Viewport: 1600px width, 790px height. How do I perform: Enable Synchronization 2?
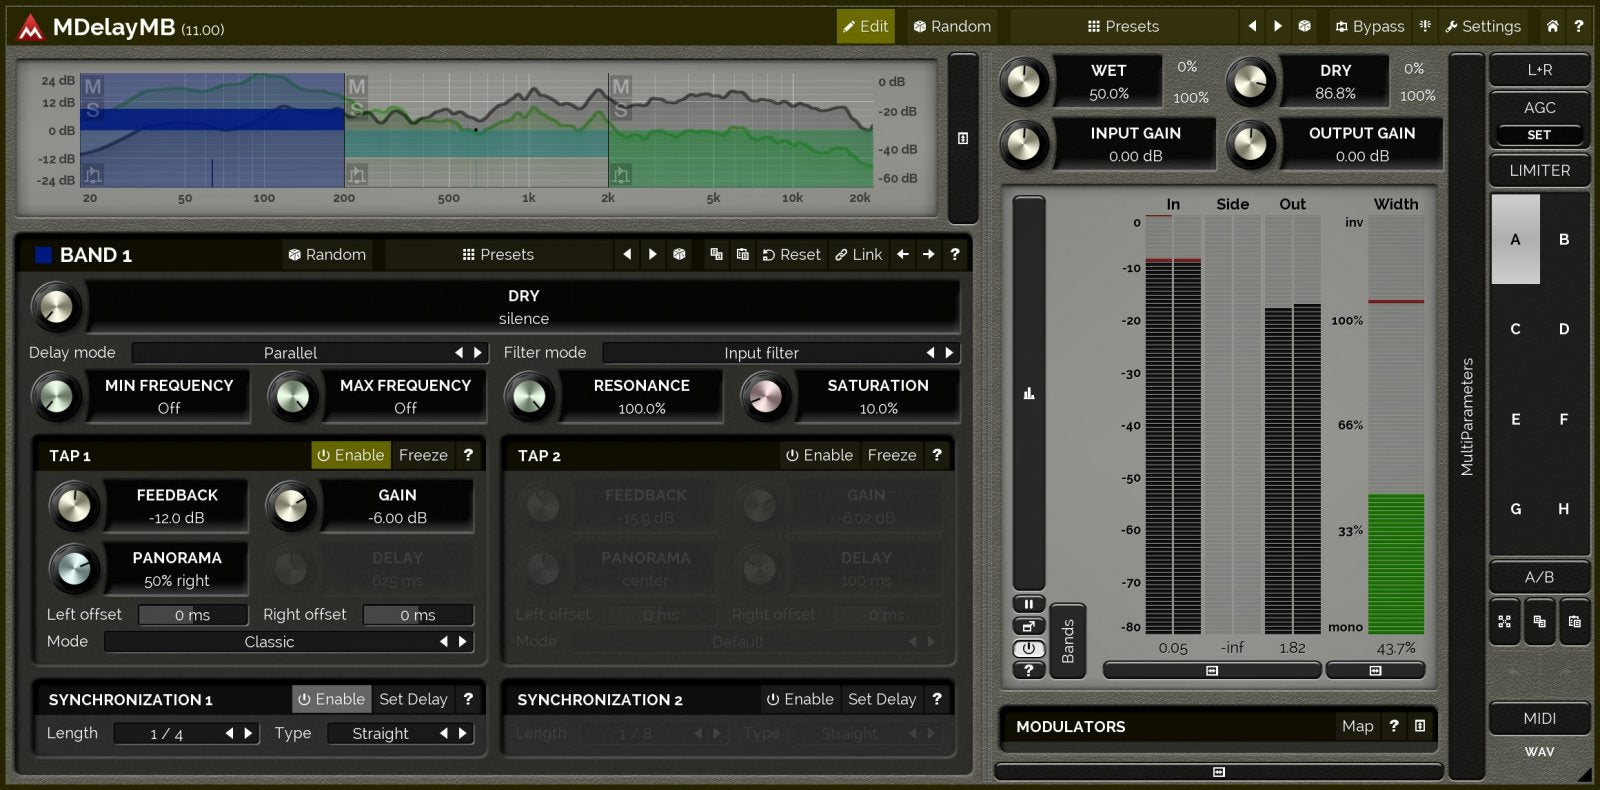tap(800, 699)
